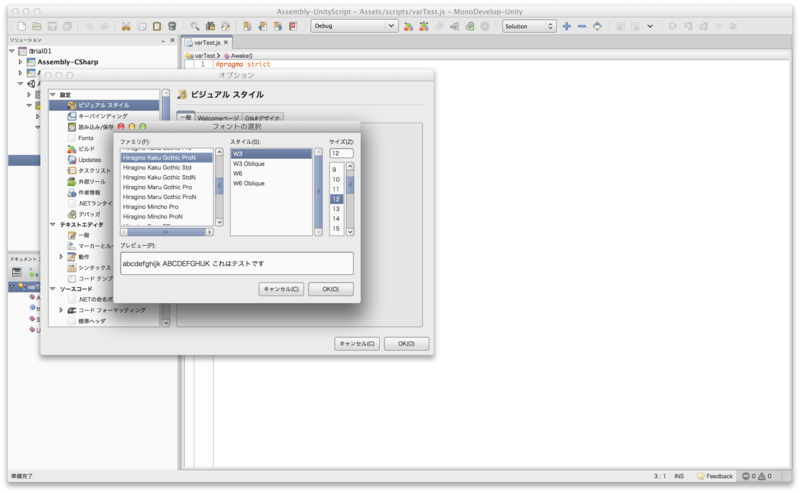Click the errors counter icon in status bar

click(746, 476)
